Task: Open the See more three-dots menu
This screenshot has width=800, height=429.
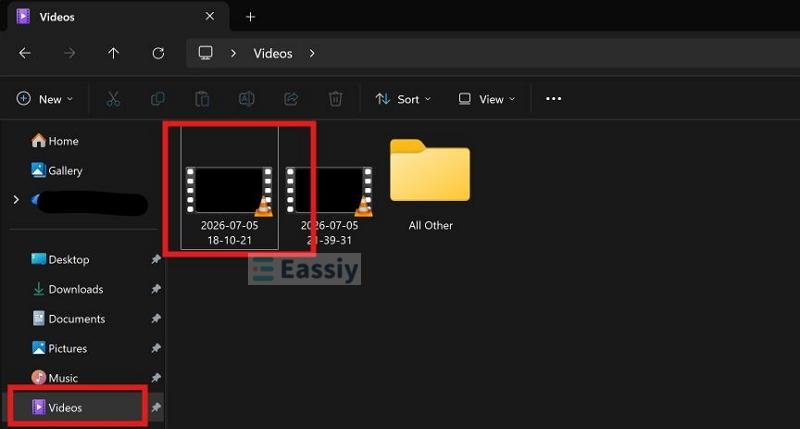Action: pyautogui.click(x=554, y=99)
